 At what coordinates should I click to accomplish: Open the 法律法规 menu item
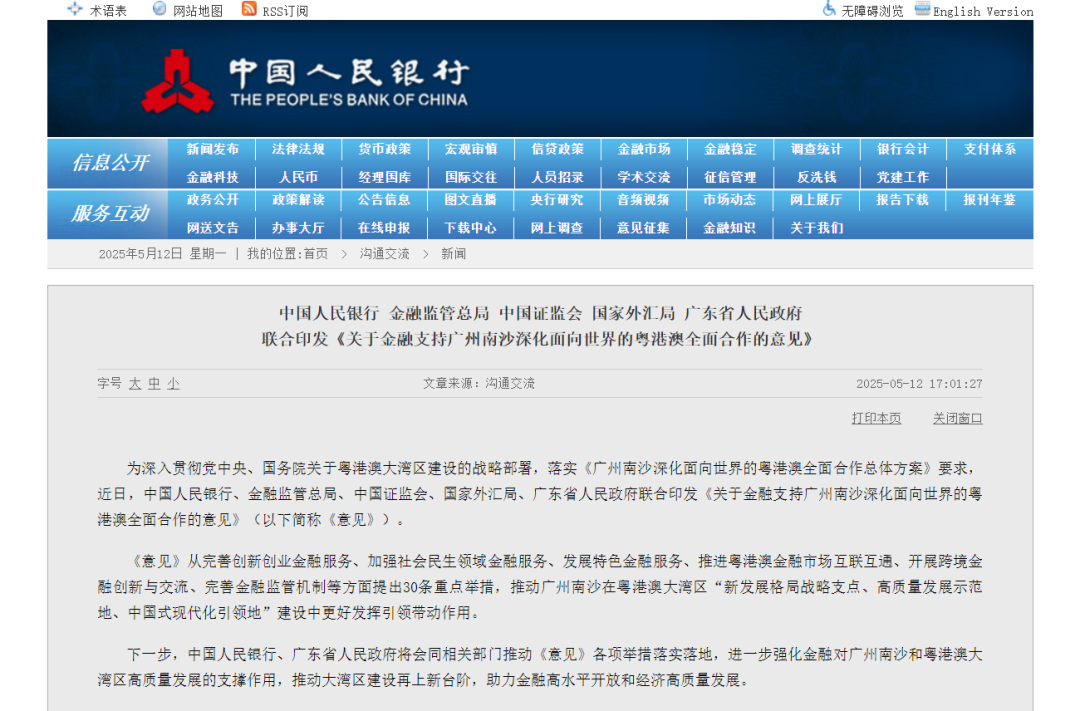point(298,150)
